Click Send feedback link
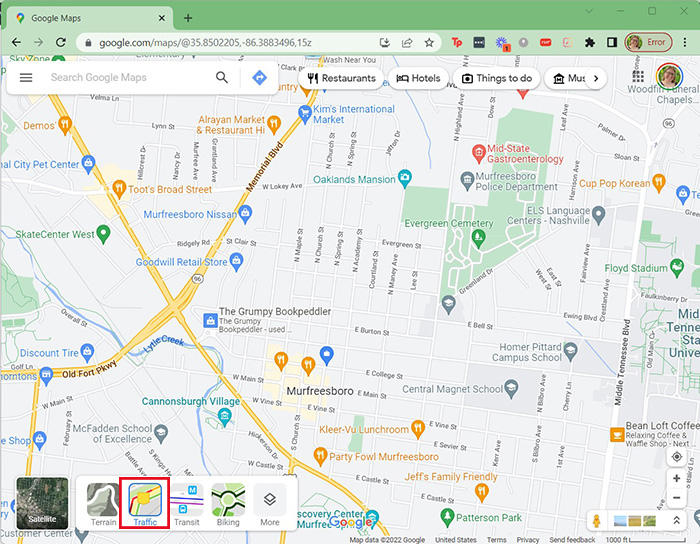 pos(572,540)
